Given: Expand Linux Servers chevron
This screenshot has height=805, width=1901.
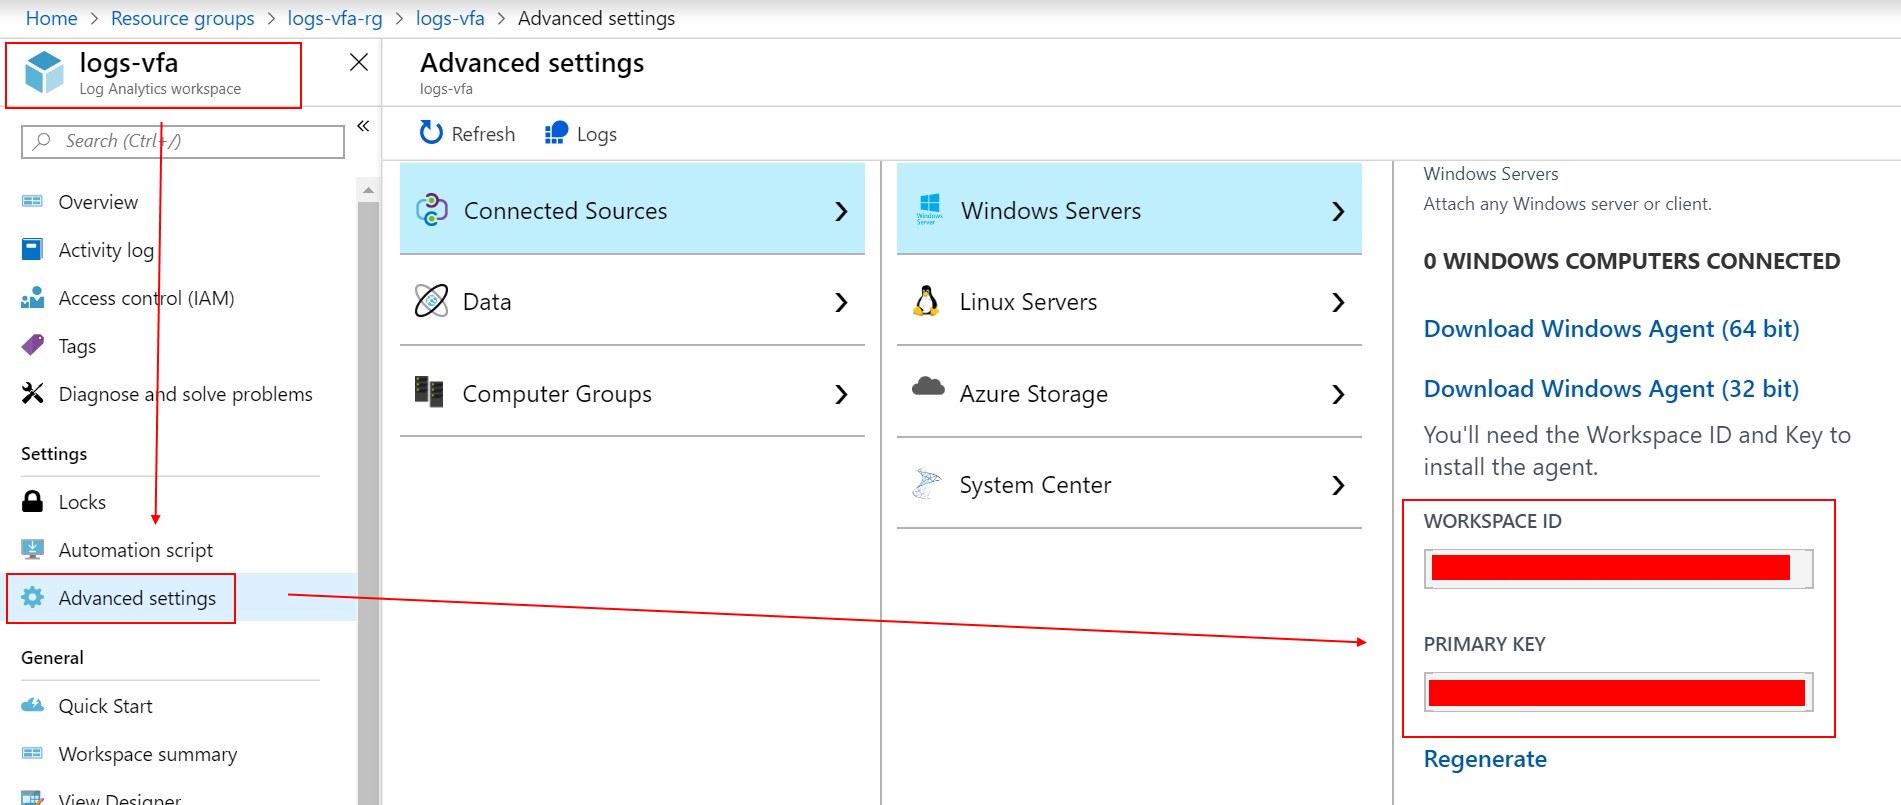Looking at the screenshot, I should 1338,303.
